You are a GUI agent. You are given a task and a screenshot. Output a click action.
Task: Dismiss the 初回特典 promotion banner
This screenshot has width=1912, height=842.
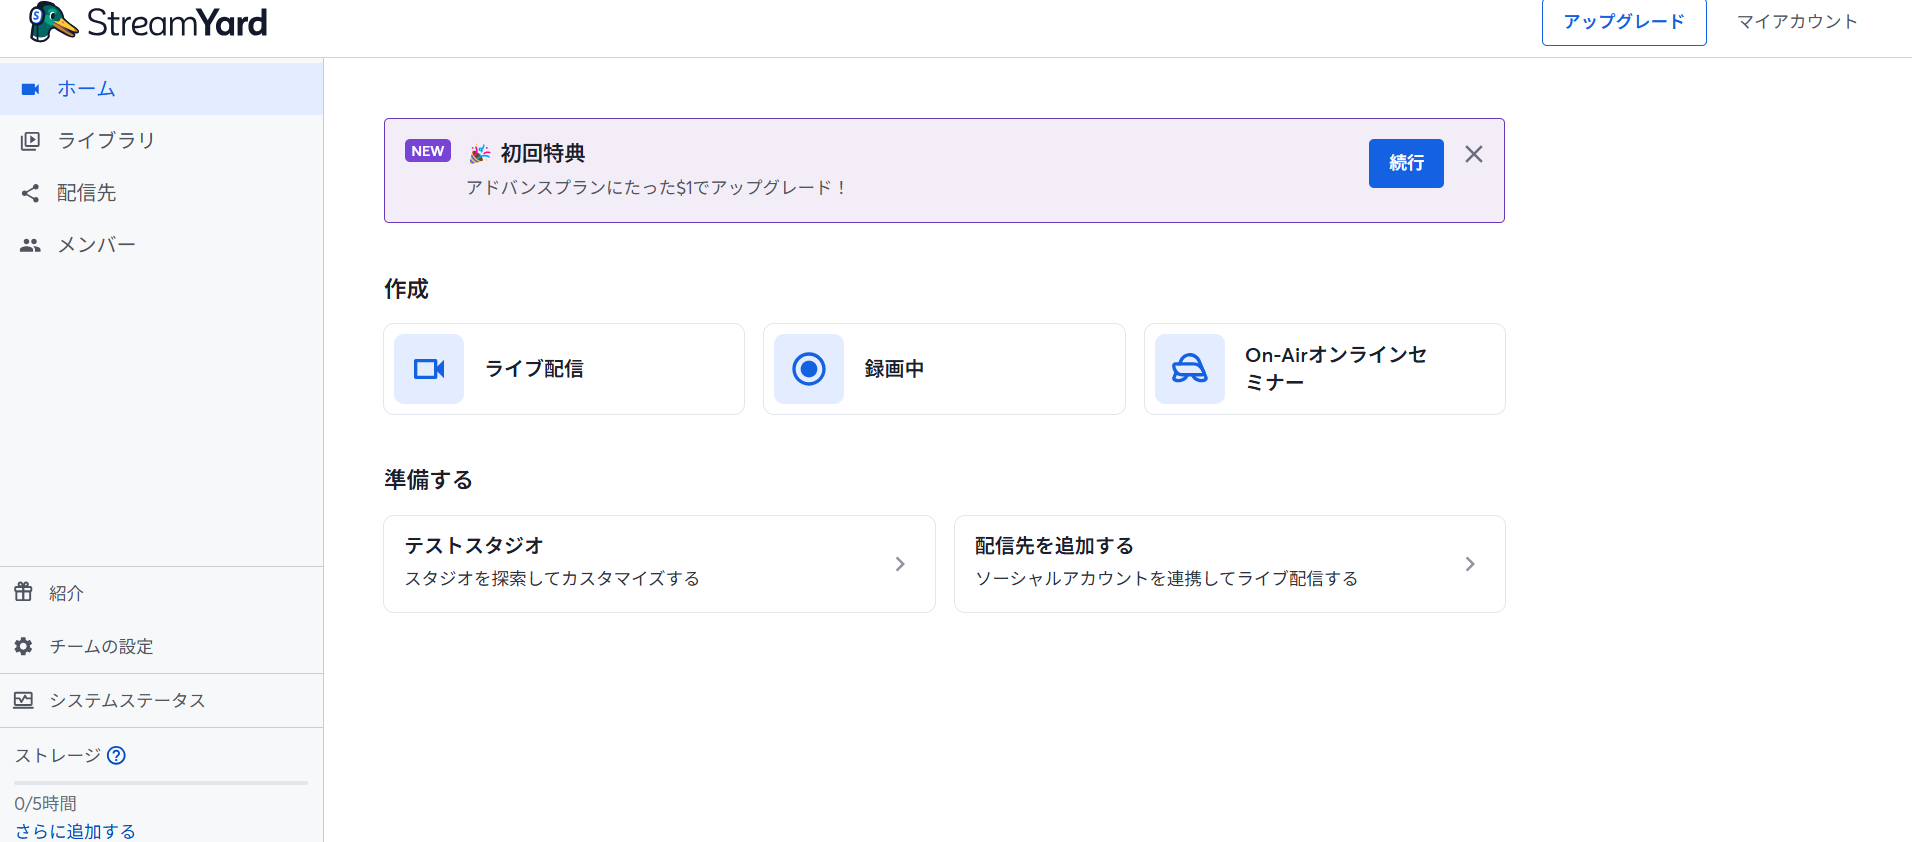tap(1474, 154)
